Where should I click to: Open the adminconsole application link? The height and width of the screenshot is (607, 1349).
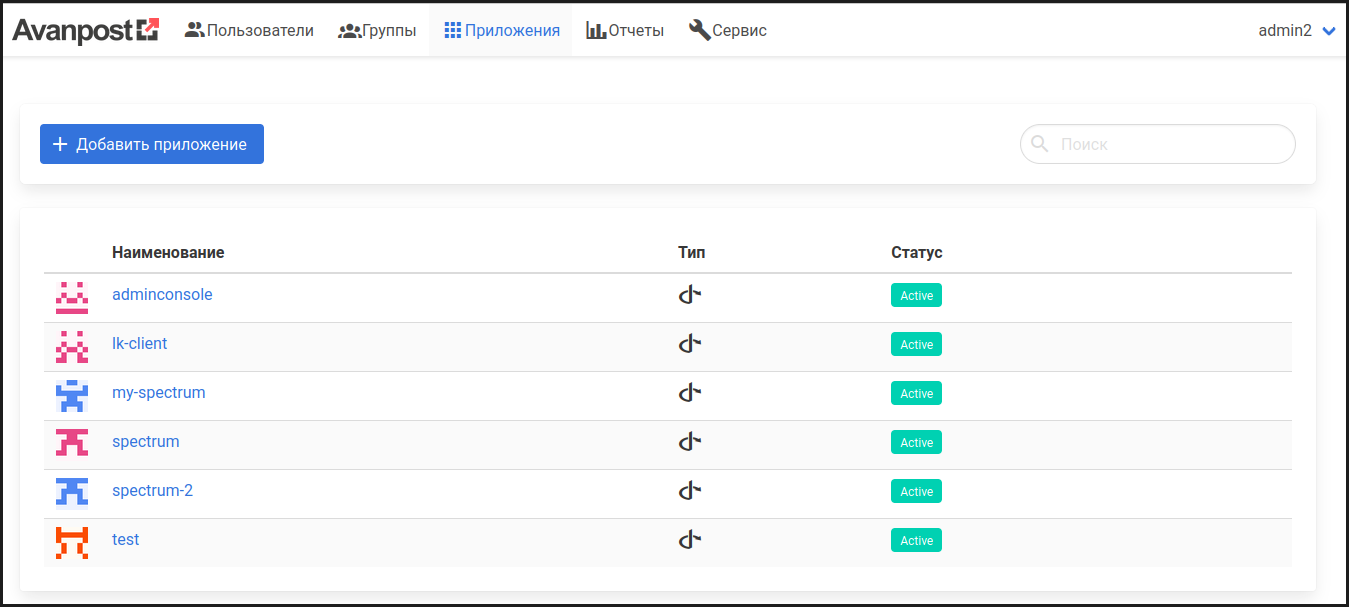(x=162, y=295)
